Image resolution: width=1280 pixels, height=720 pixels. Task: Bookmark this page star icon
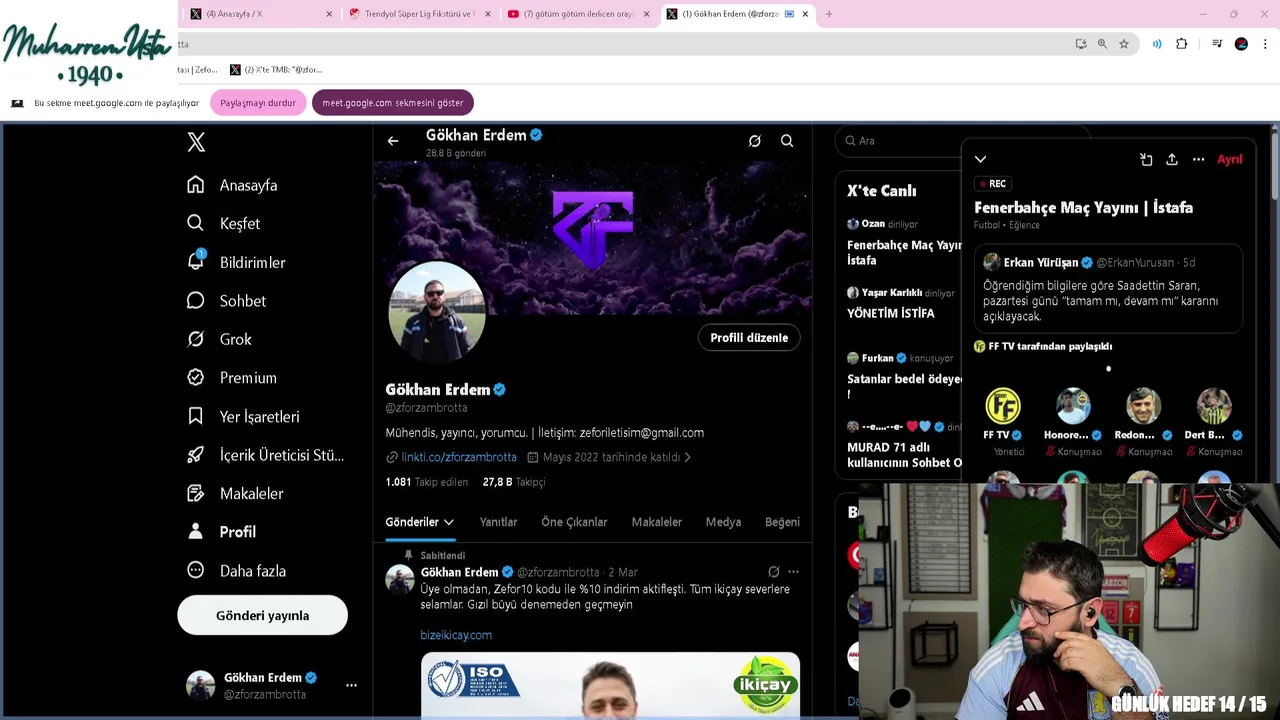(1124, 44)
